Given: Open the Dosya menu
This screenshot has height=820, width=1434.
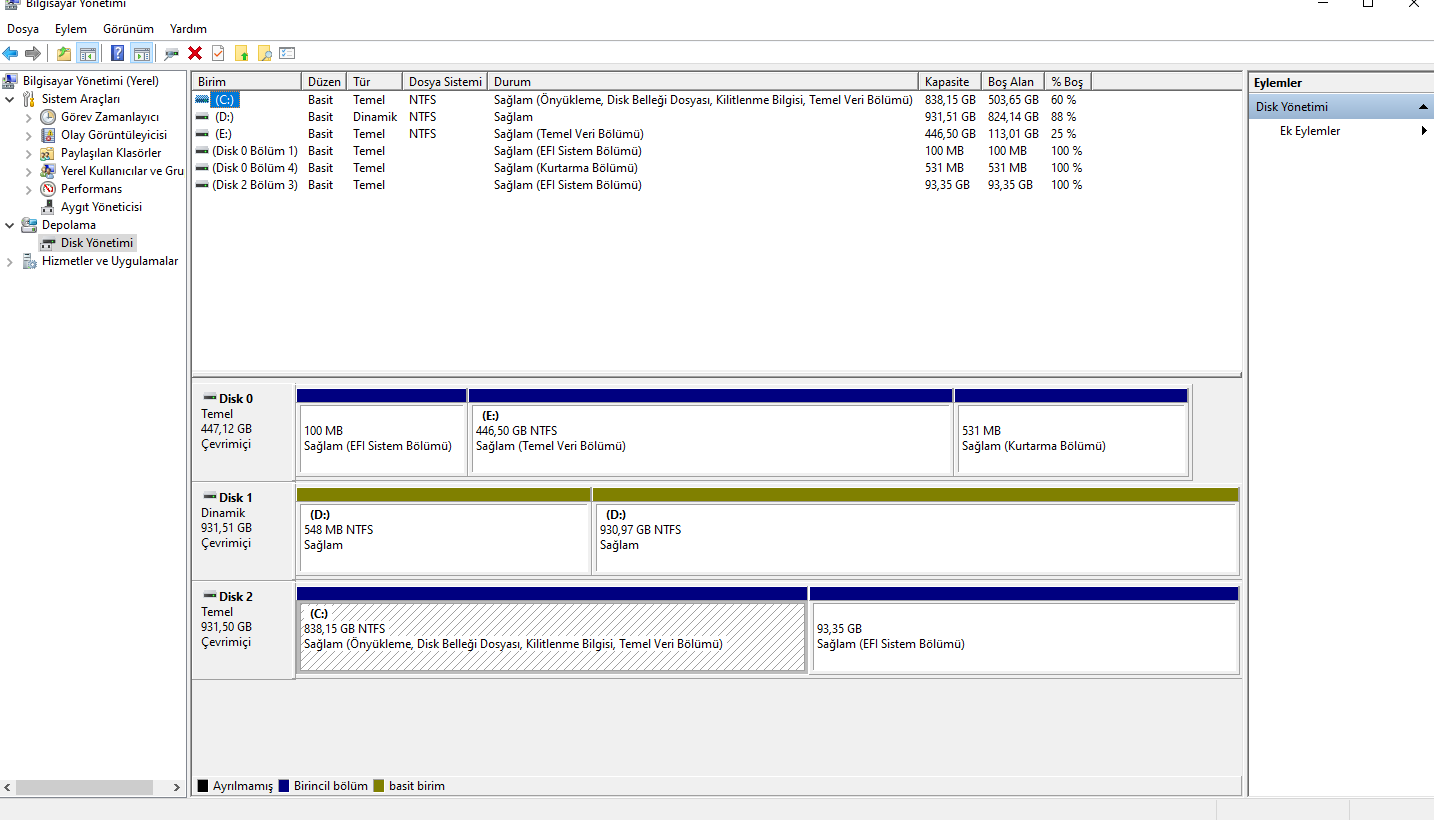Looking at the screenshot, I should [x=23, y=29].
